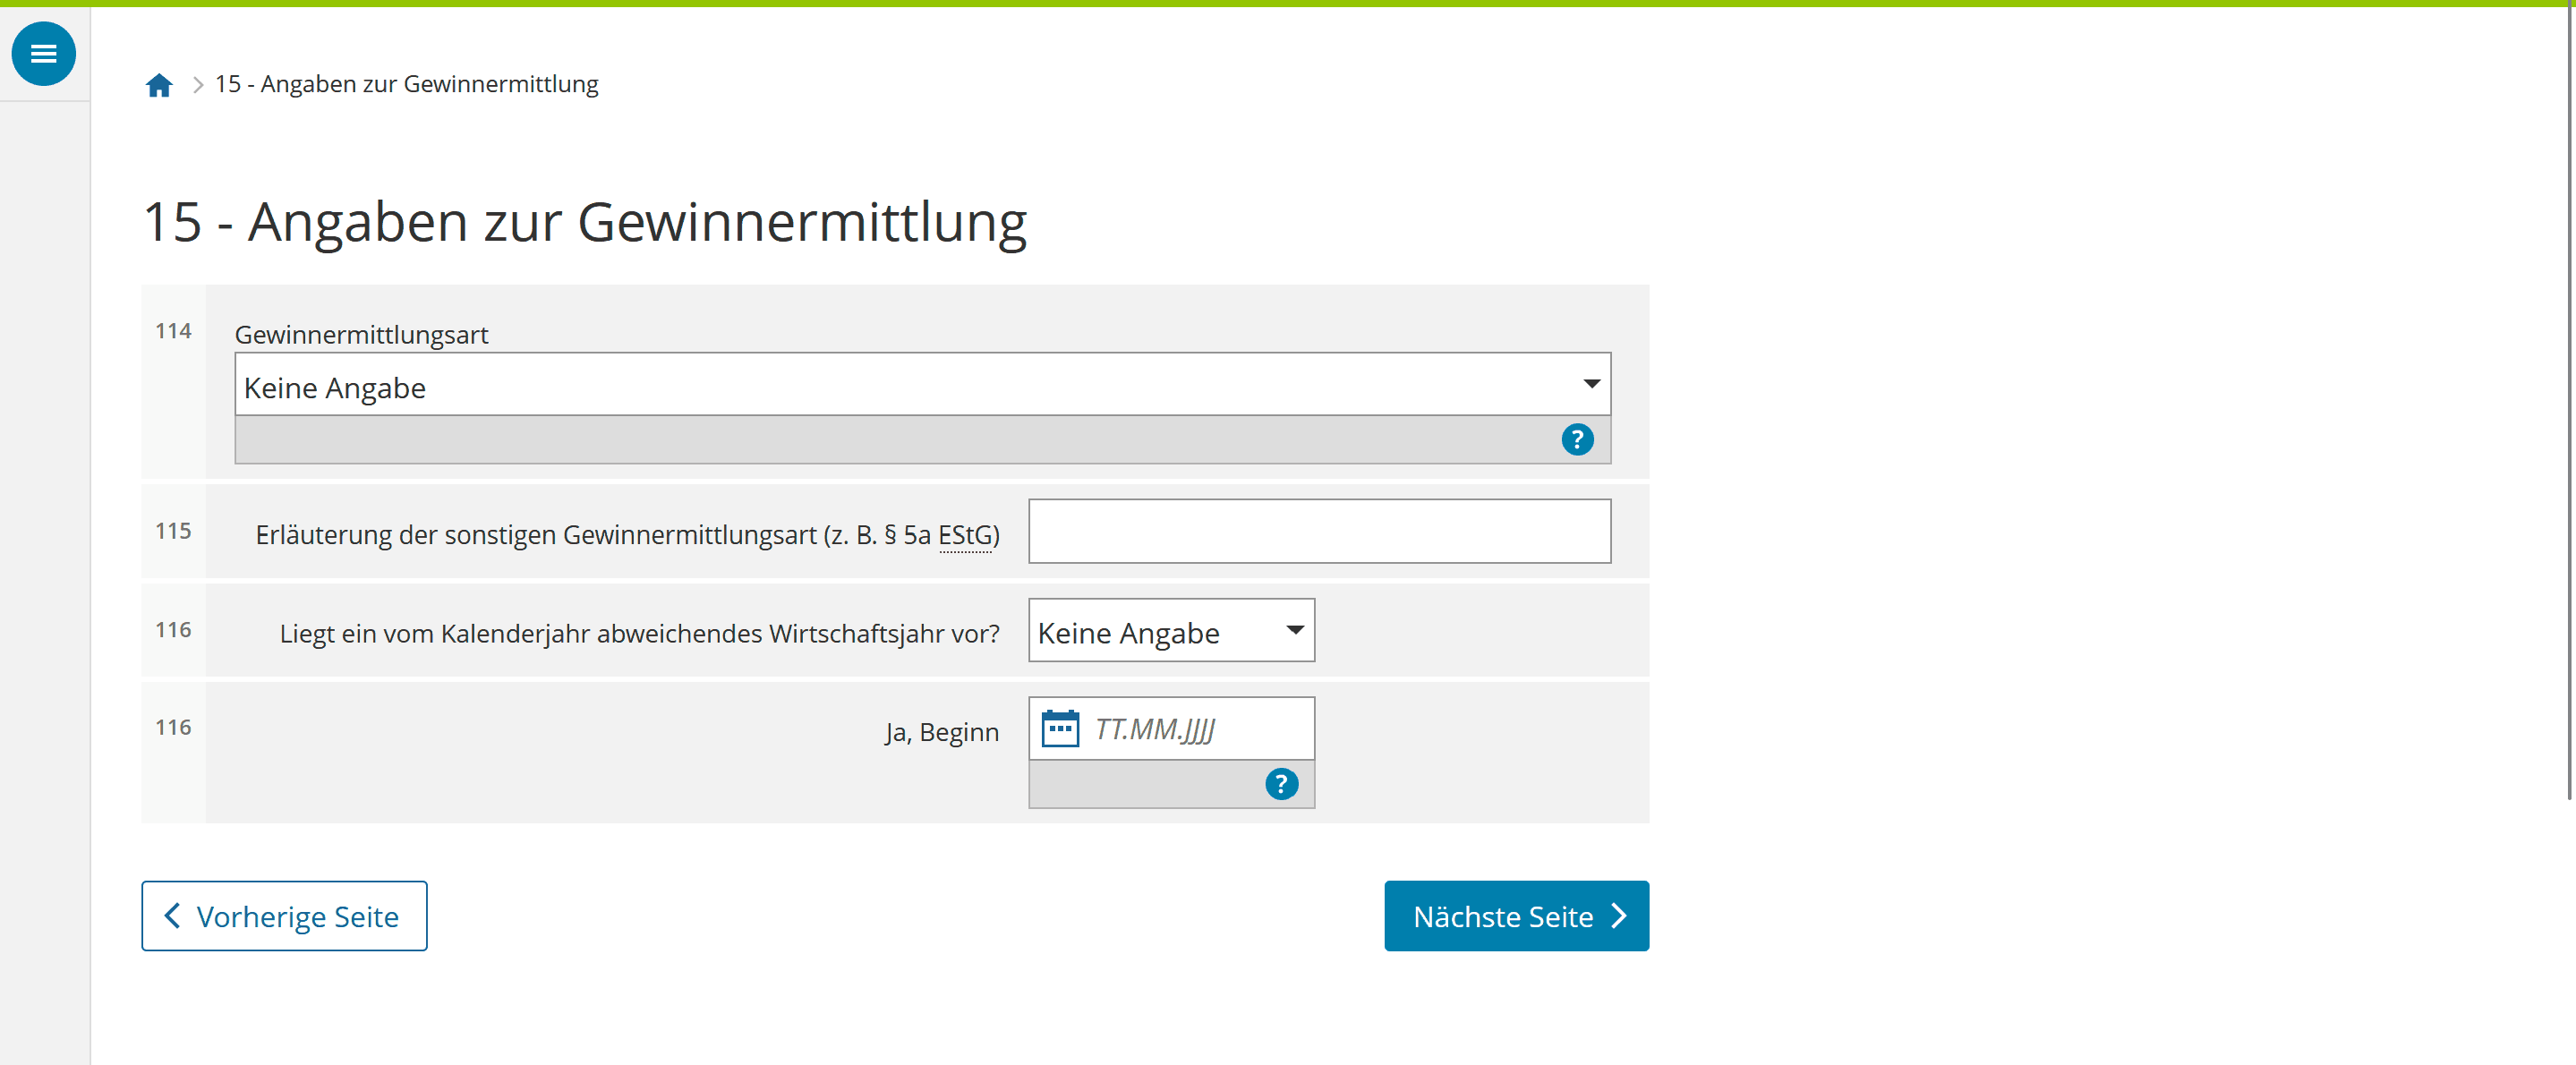This screenshot has height=1065, width=2576.
Task: Click the Wirtschaftsjahr question label
Action: [639, 634]
